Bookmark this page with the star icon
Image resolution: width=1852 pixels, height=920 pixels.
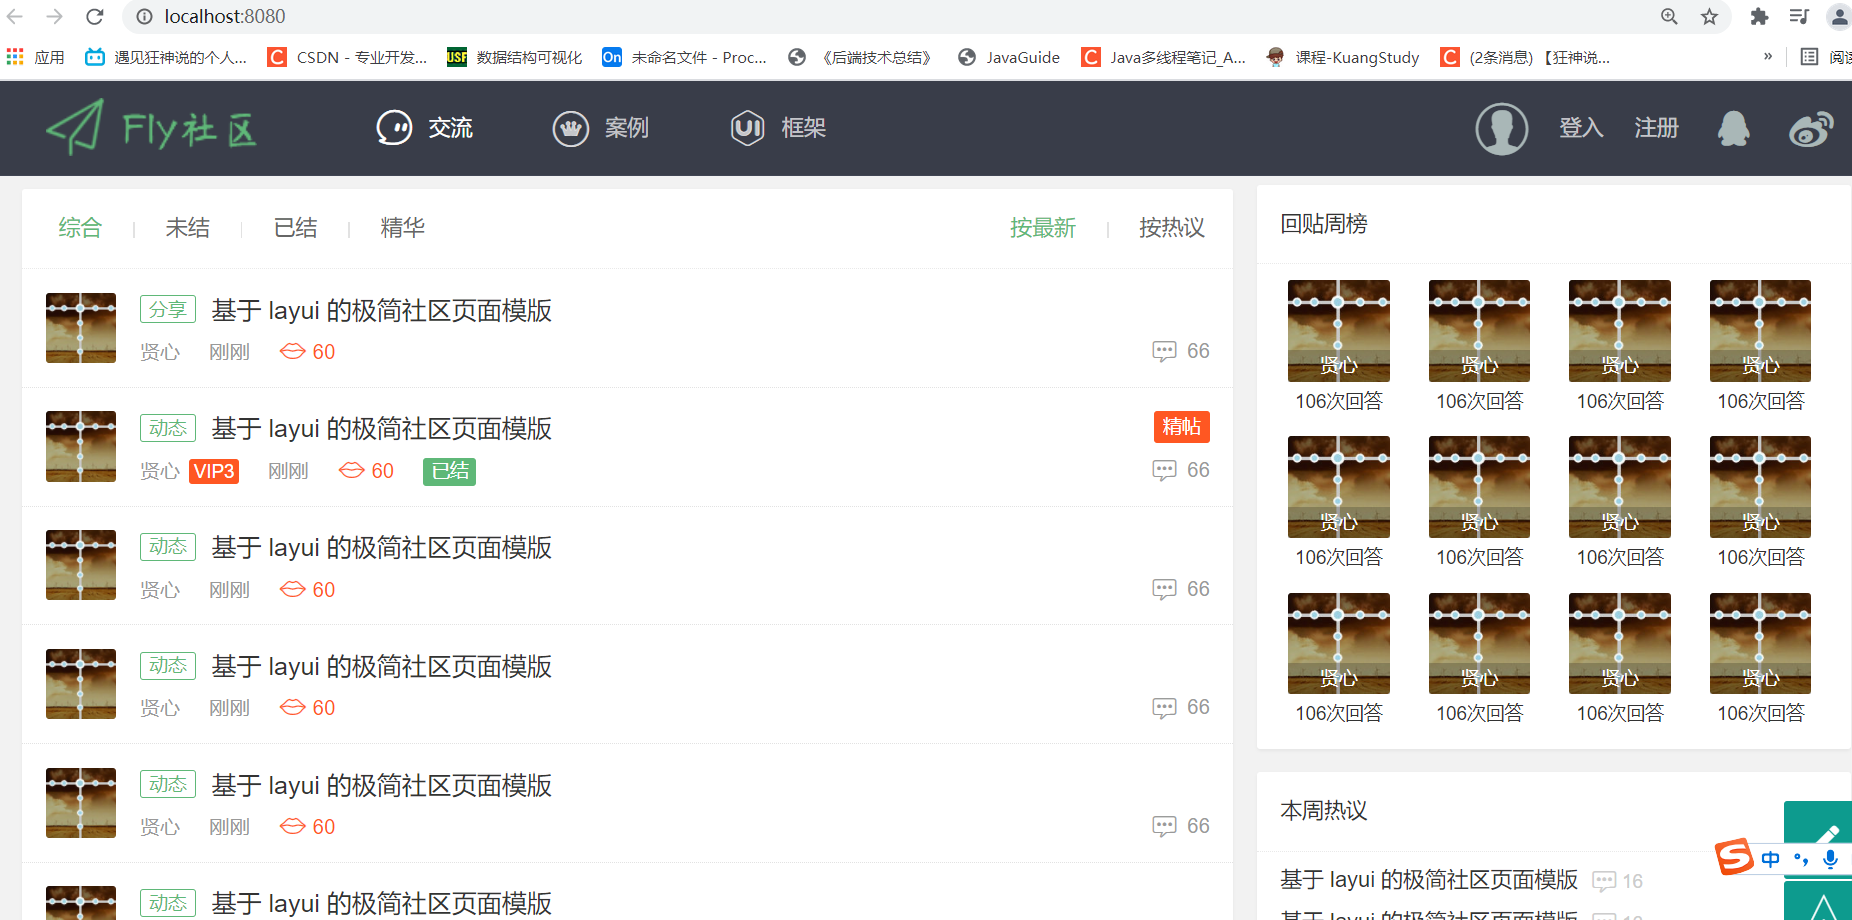(x=1709, y=16)
